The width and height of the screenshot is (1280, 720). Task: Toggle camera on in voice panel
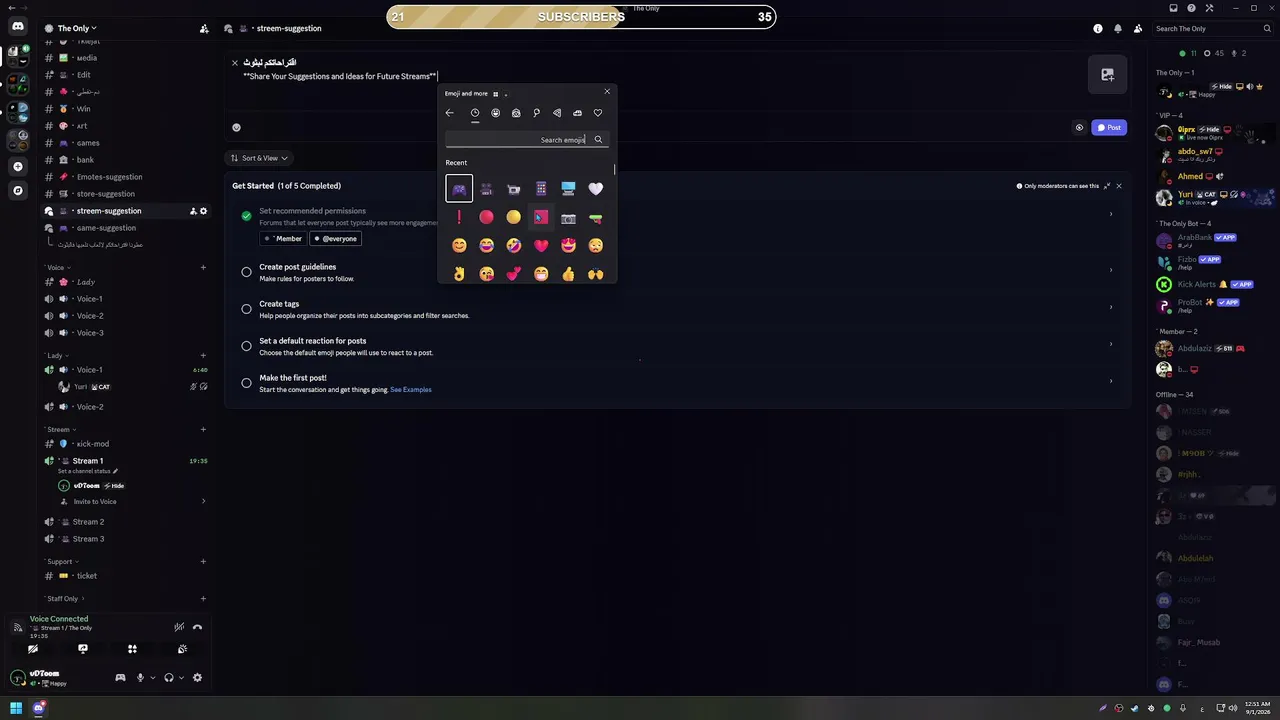(x=33, y=649)
